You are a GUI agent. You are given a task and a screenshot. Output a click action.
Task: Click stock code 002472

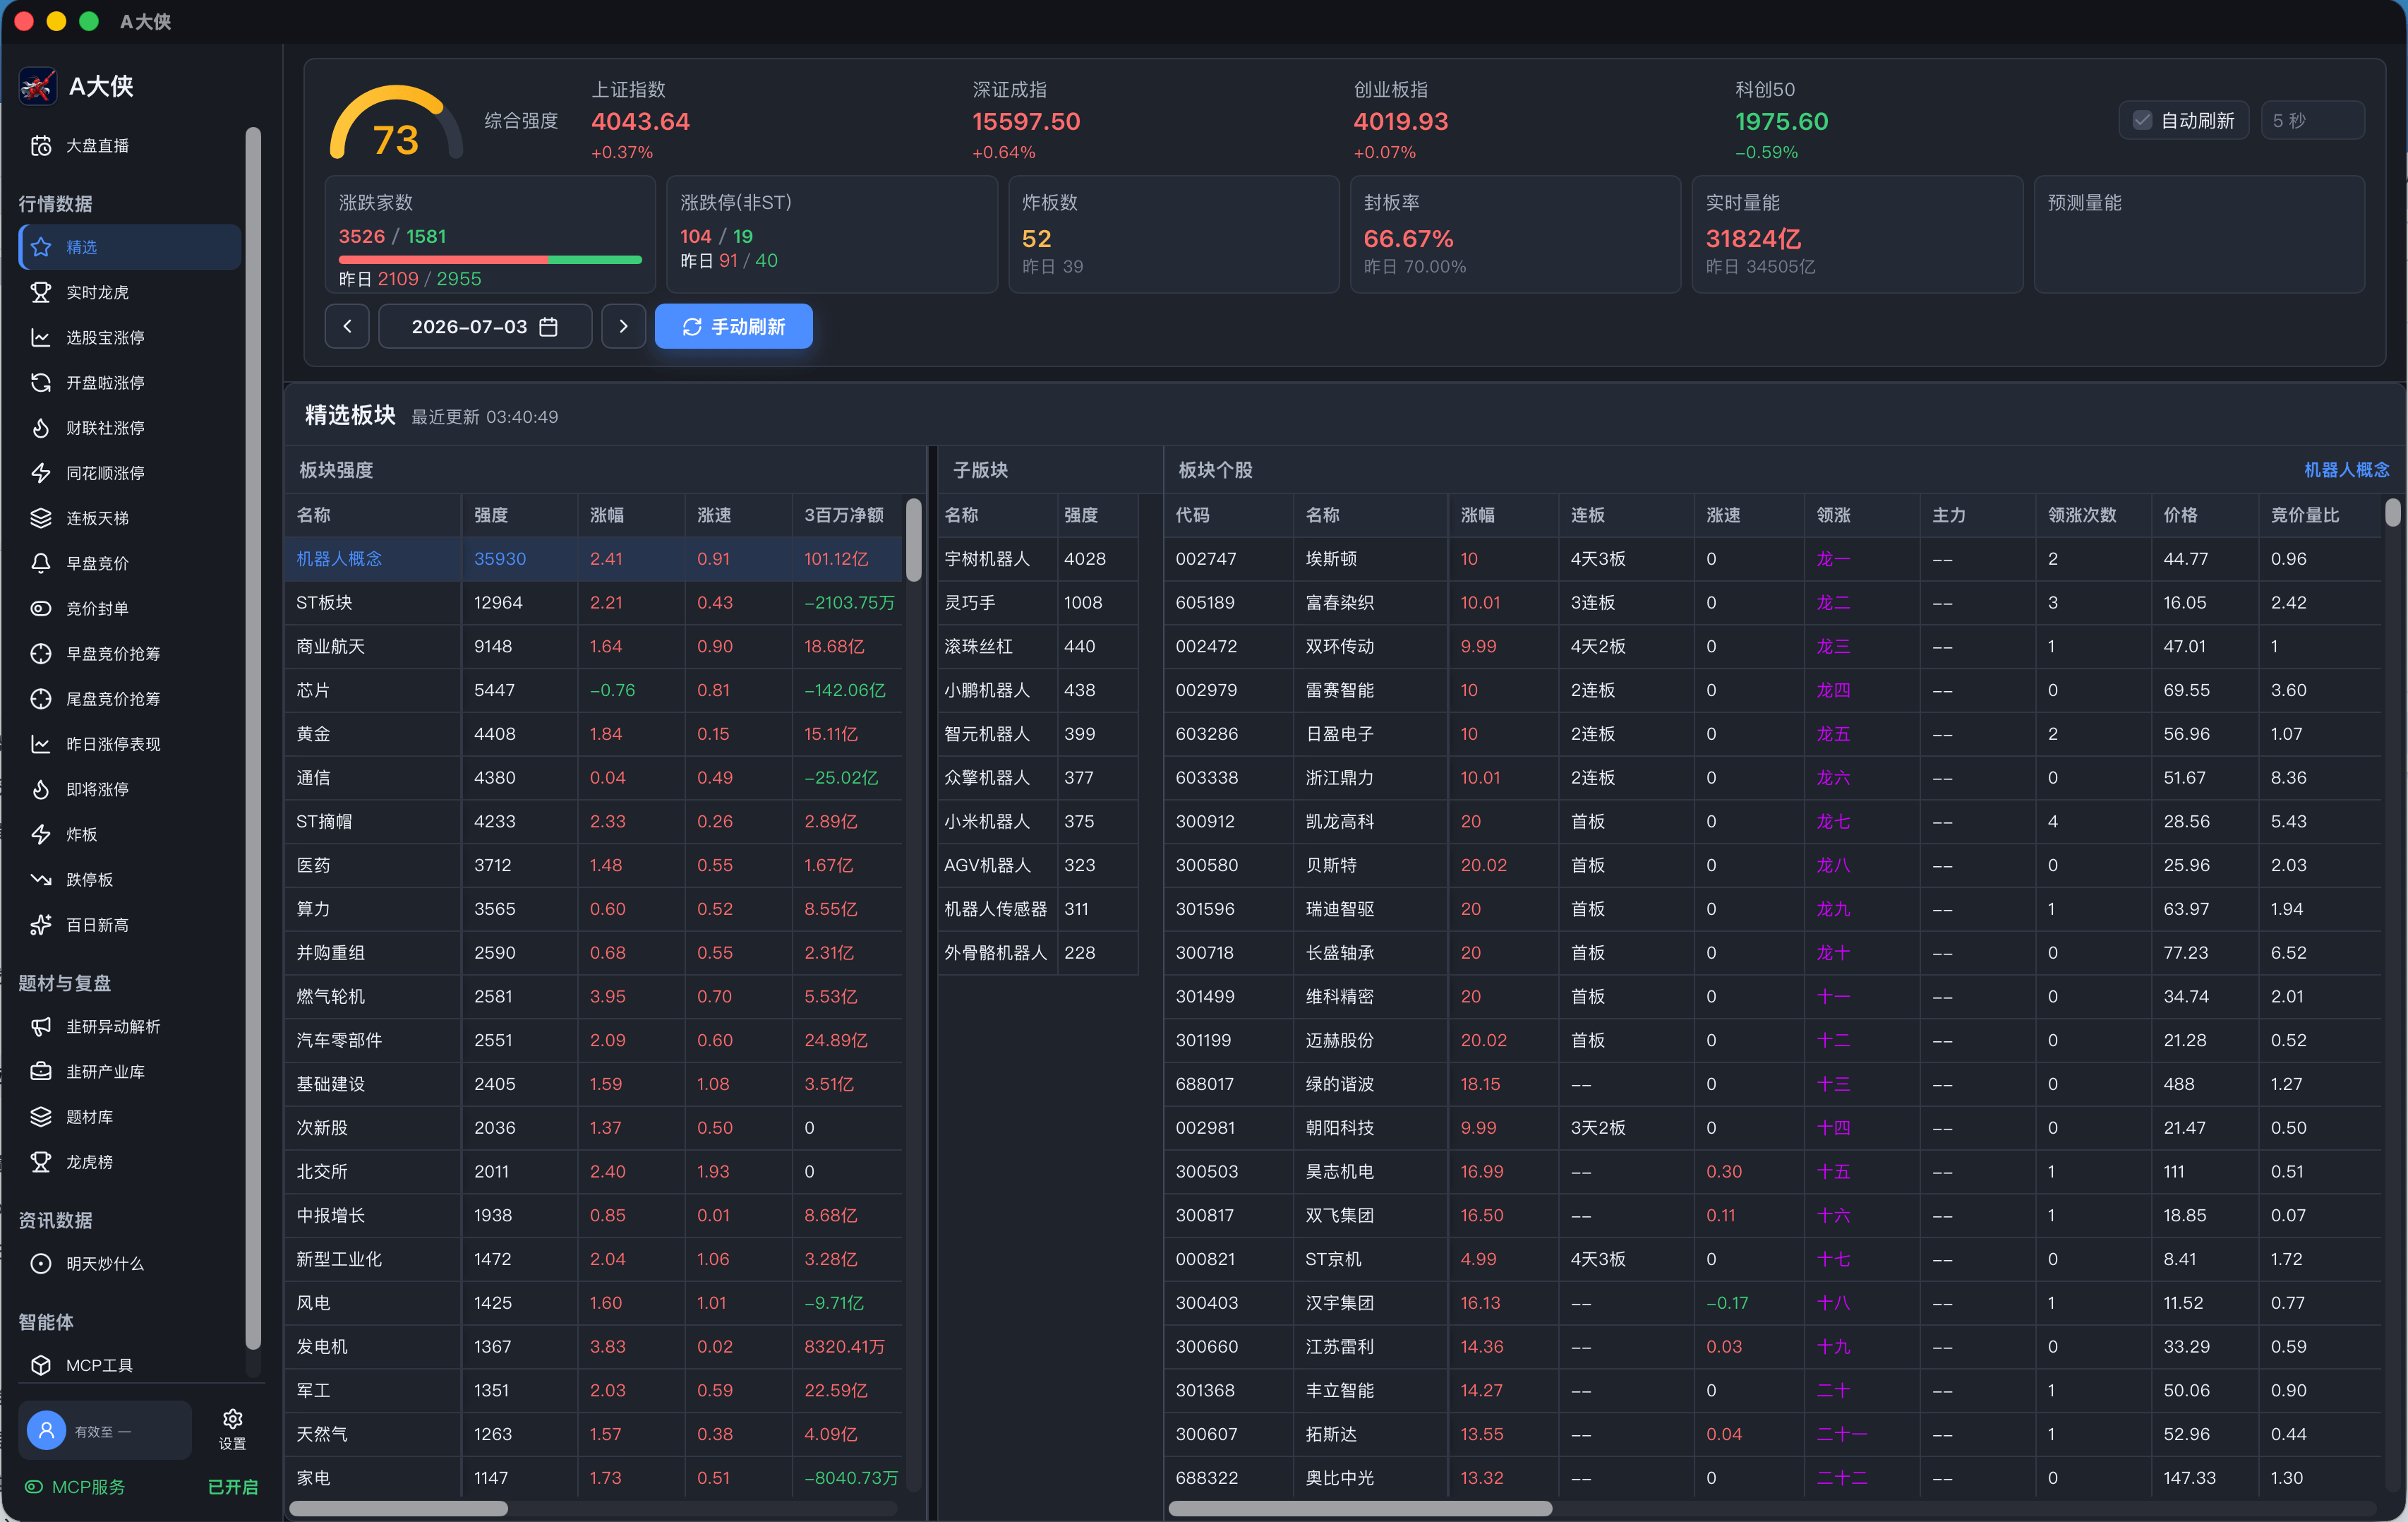pos(1206,646)
